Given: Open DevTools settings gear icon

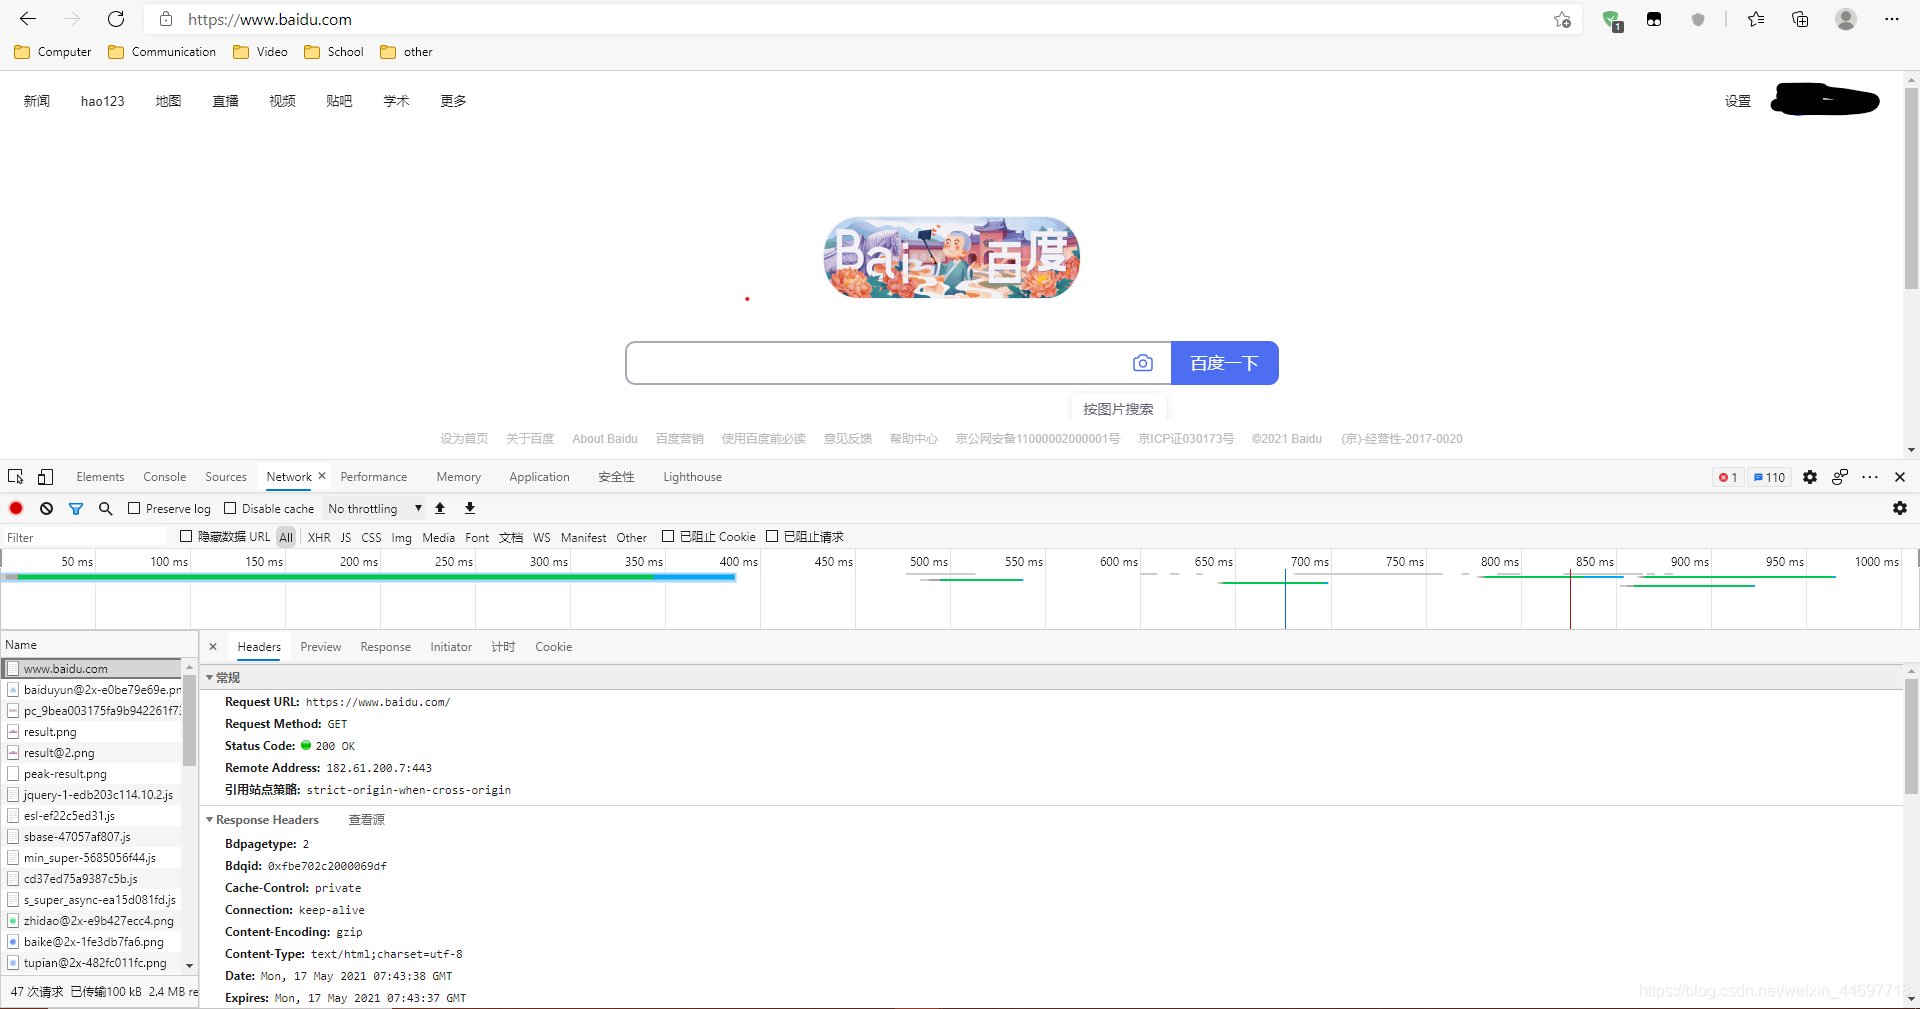Looking at the screenshot, I should tap(1810, 477).
